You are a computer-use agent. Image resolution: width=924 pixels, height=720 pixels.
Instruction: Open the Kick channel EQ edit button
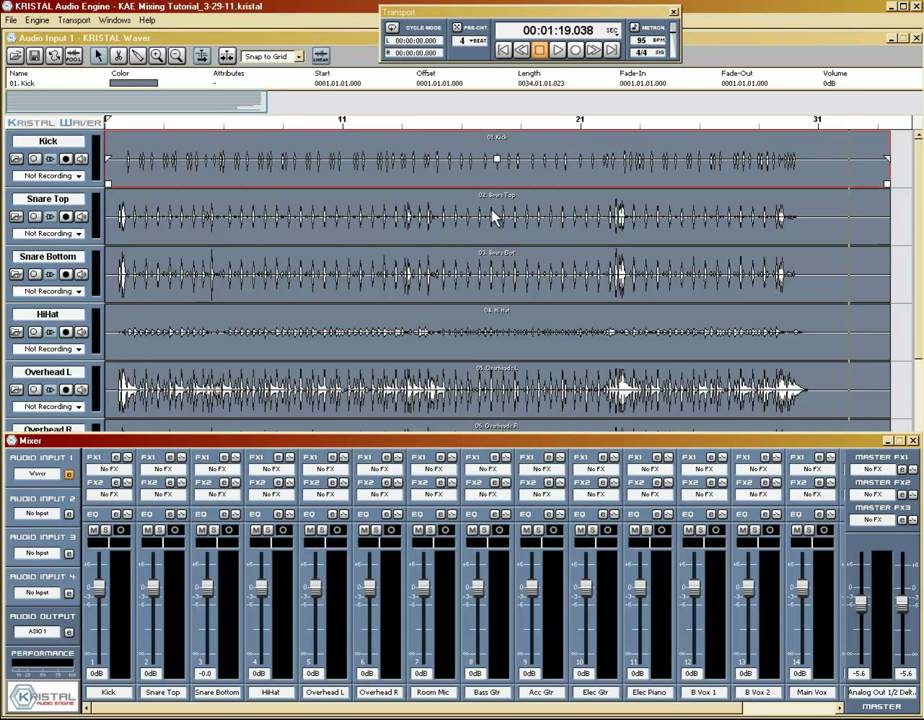coord(116,514)
